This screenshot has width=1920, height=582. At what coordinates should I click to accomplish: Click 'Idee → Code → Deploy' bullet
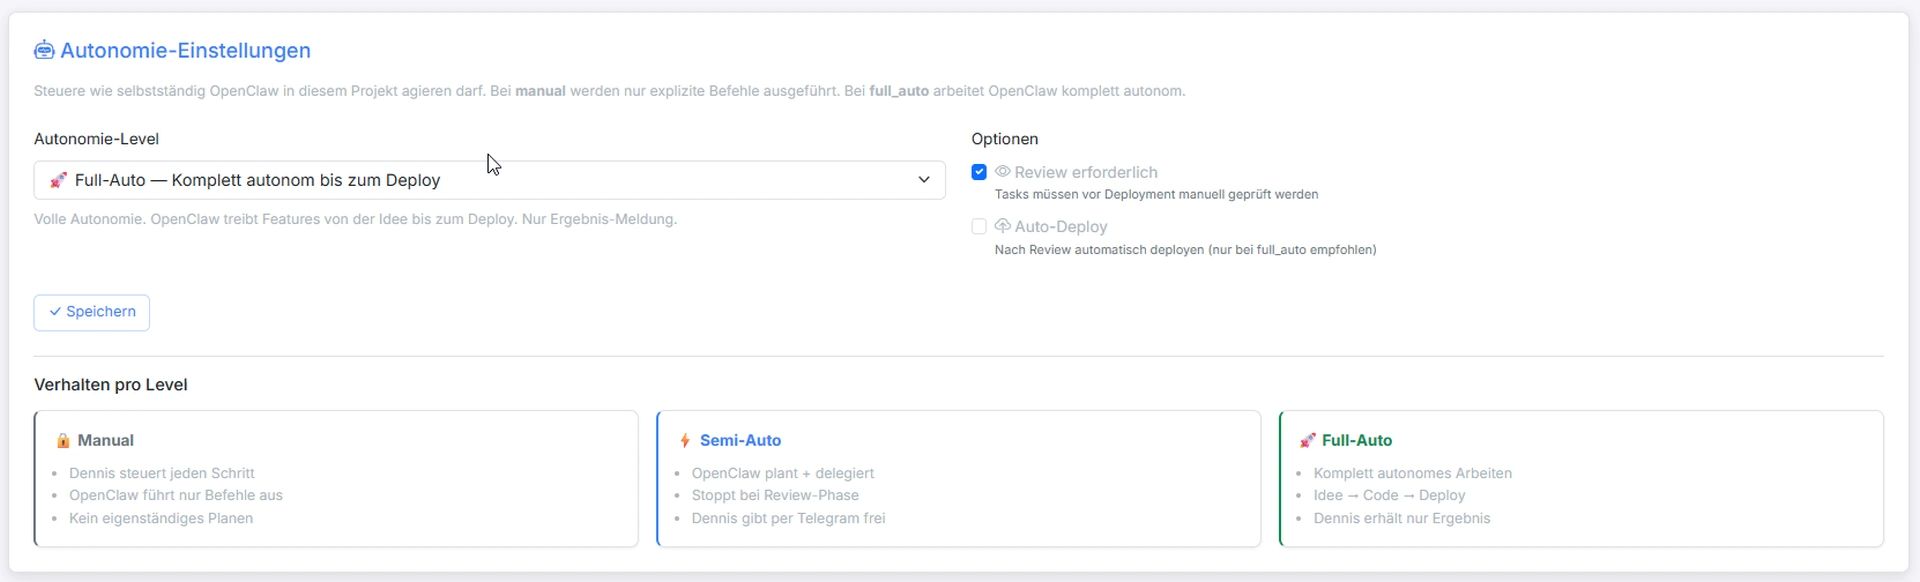[1390, 495]
